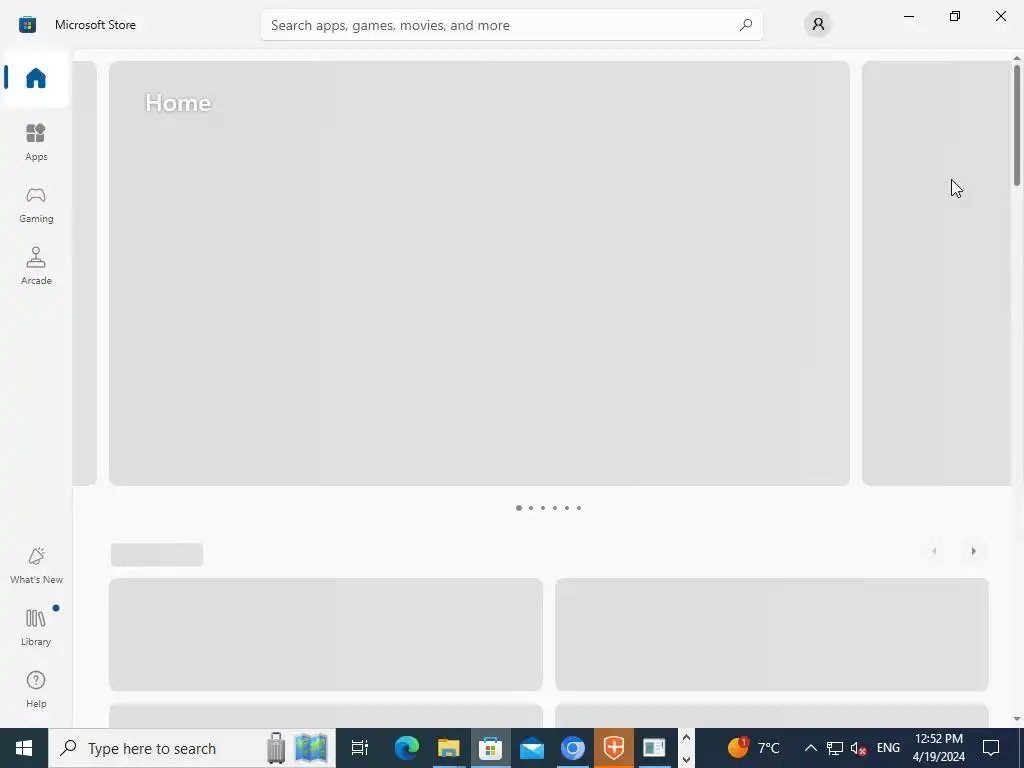Select the second carousel page dot

(531, 507)
